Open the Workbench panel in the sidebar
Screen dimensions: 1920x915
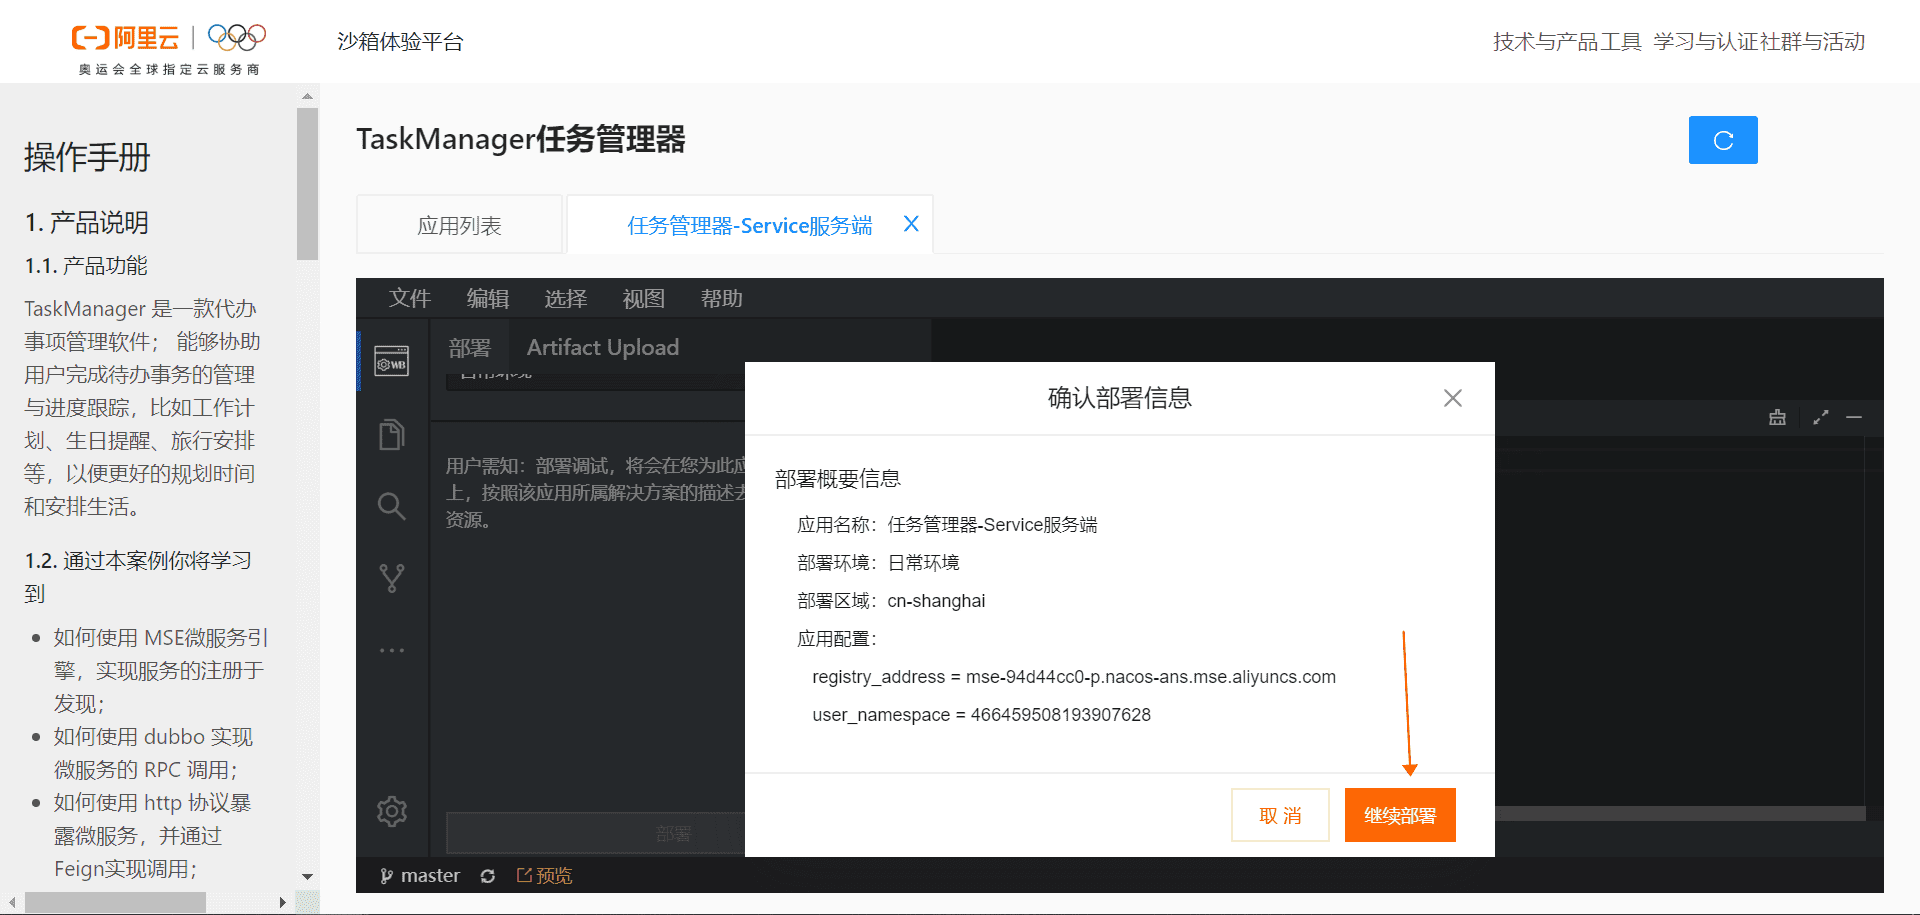point(391,362)
